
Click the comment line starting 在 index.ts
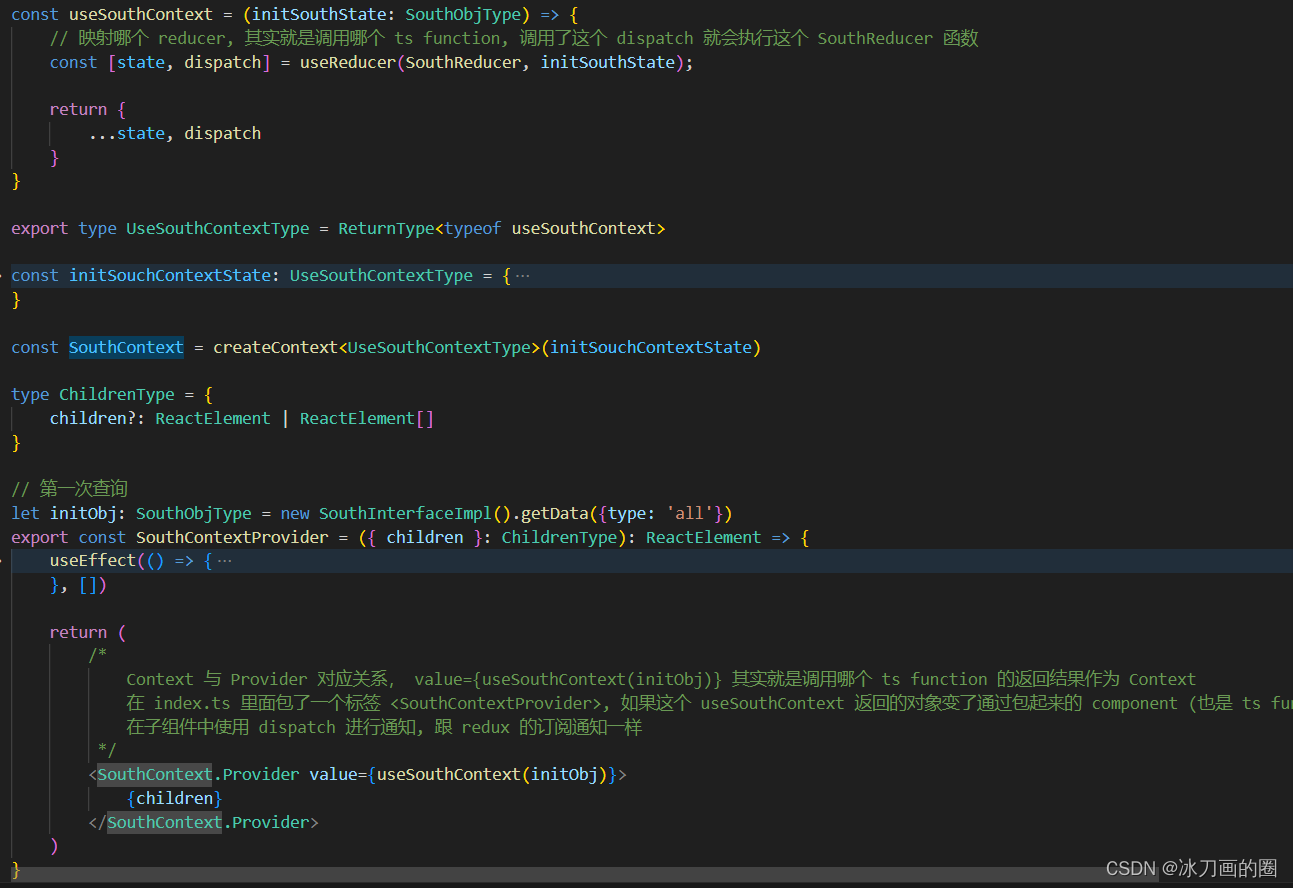tap(709, 703)
